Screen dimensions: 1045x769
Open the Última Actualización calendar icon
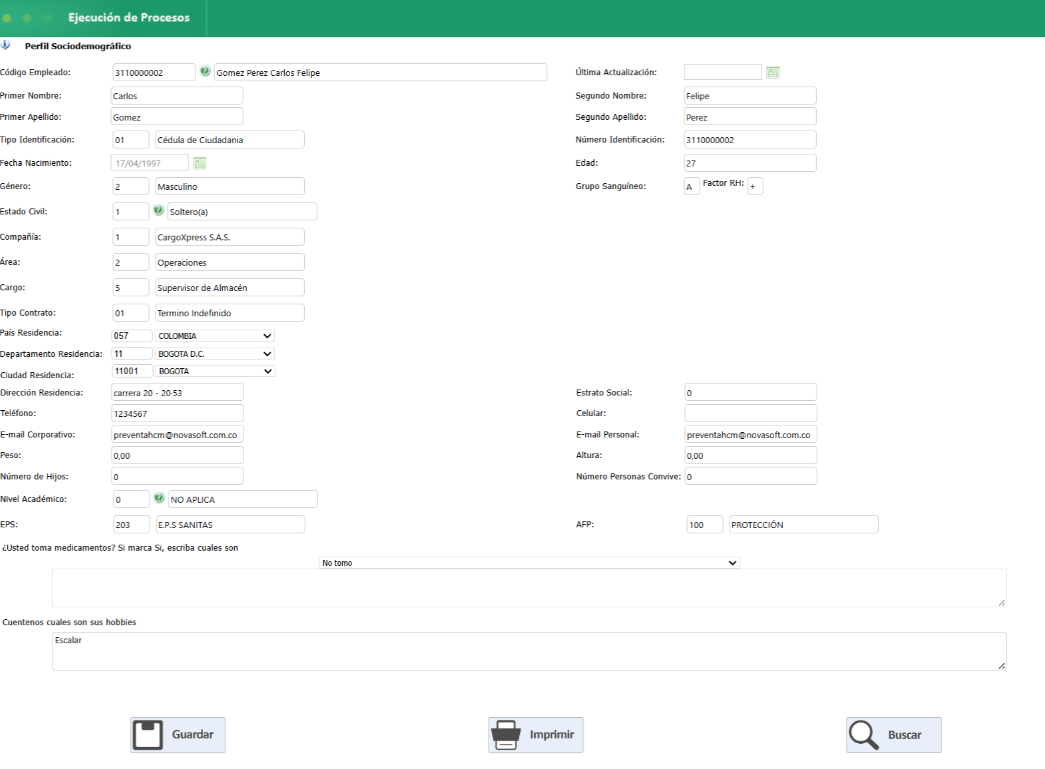773,72
